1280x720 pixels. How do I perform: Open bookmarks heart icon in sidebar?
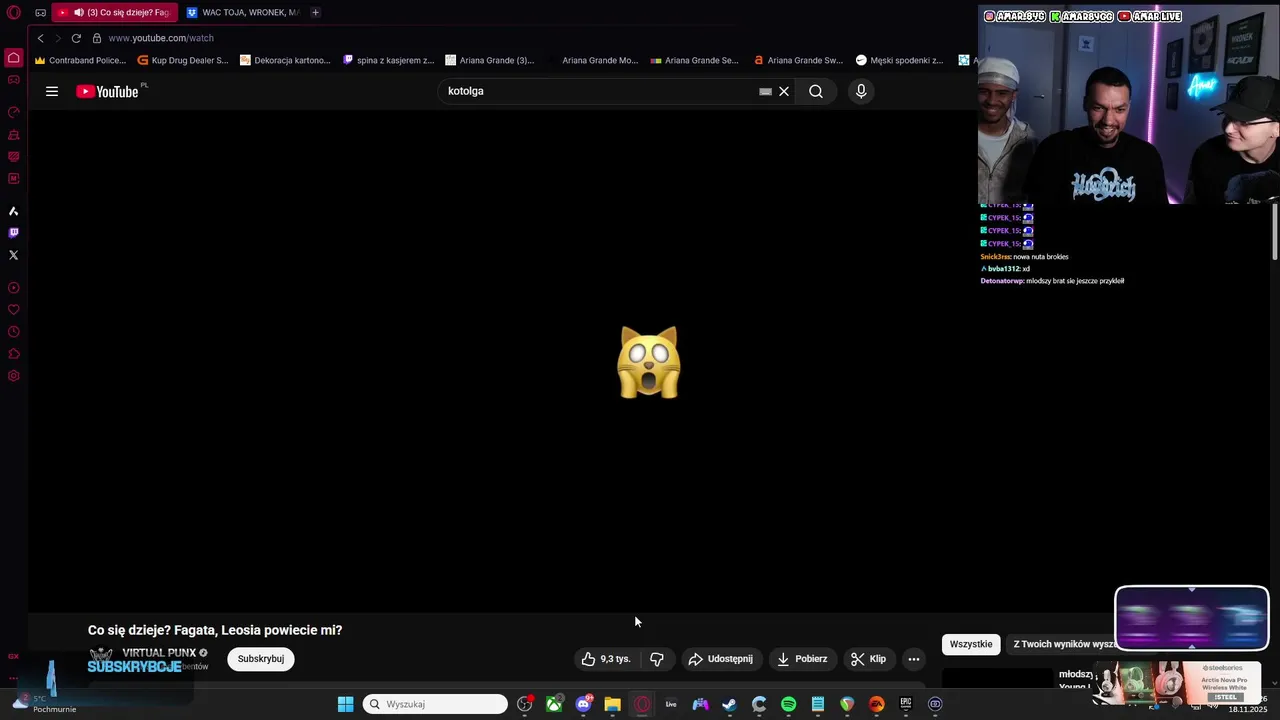(x=14, y=310)
